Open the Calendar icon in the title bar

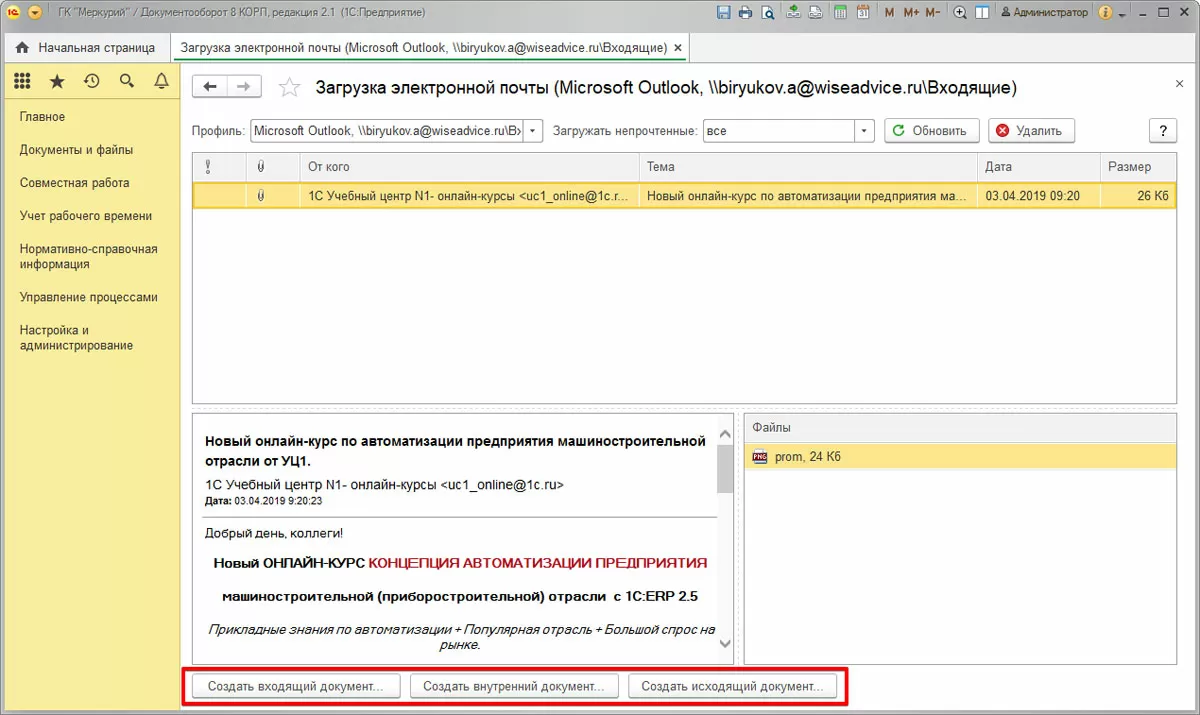click(x=862, y=13)
